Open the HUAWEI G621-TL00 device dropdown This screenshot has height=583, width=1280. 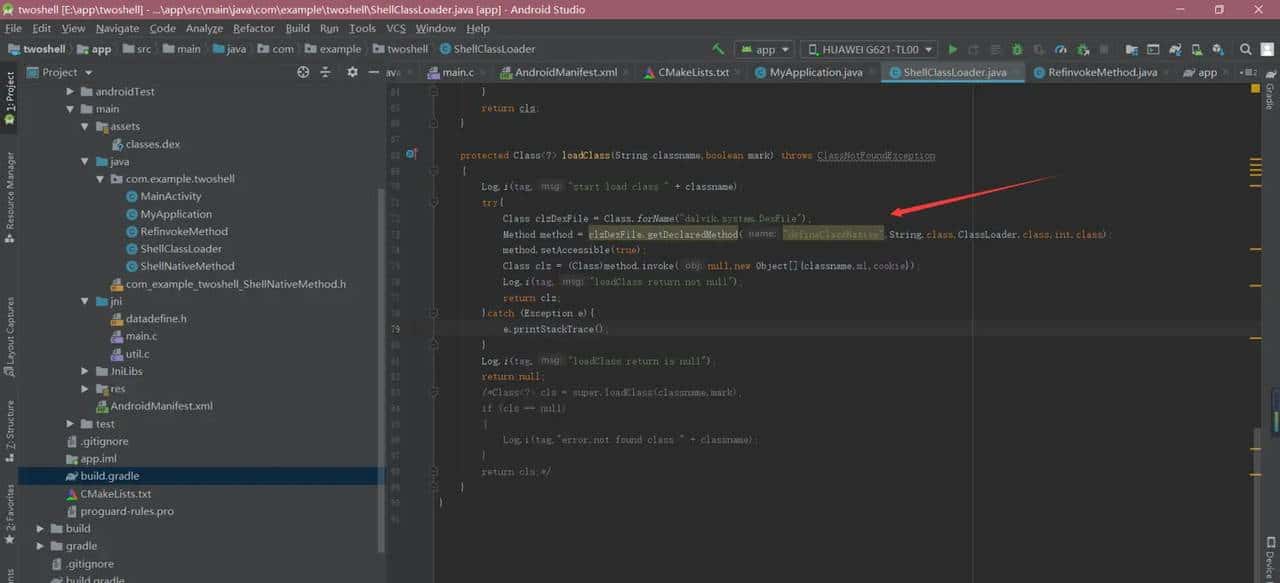tap(870, 49)
